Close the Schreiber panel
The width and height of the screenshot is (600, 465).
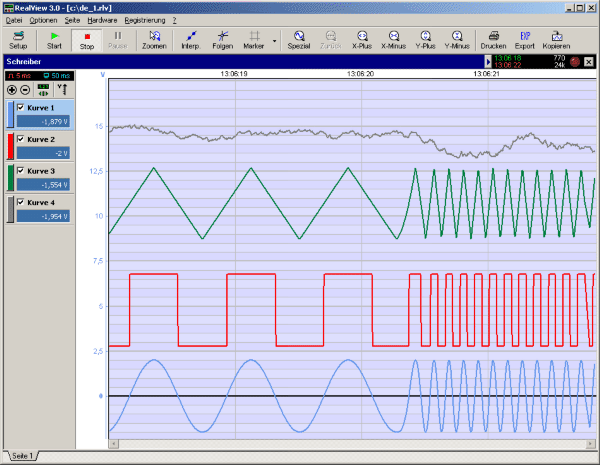(589, 62)
